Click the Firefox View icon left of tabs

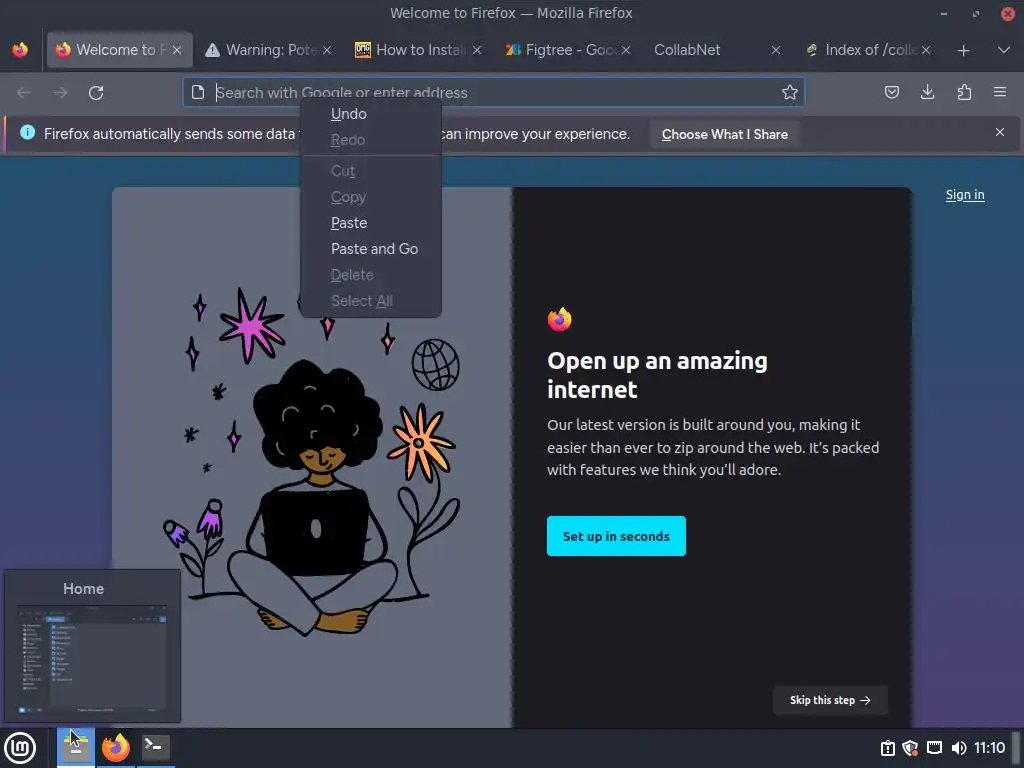pyautogui.click(x=20, y=50)
